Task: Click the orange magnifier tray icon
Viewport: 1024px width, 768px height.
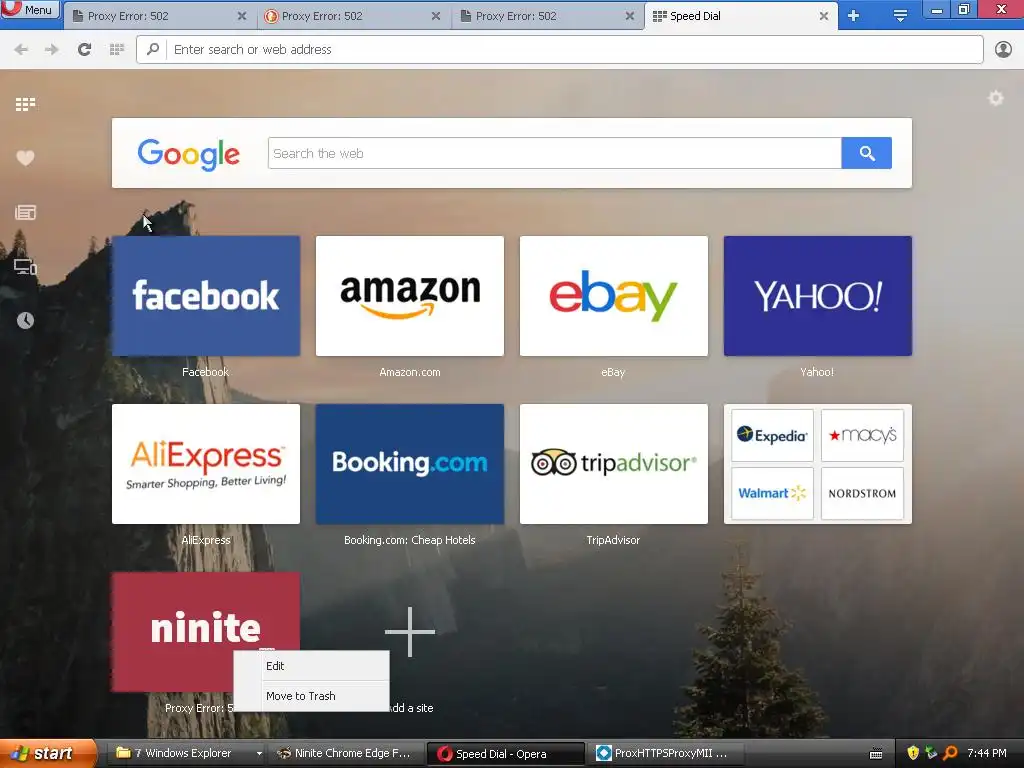Action: (950, 754)
